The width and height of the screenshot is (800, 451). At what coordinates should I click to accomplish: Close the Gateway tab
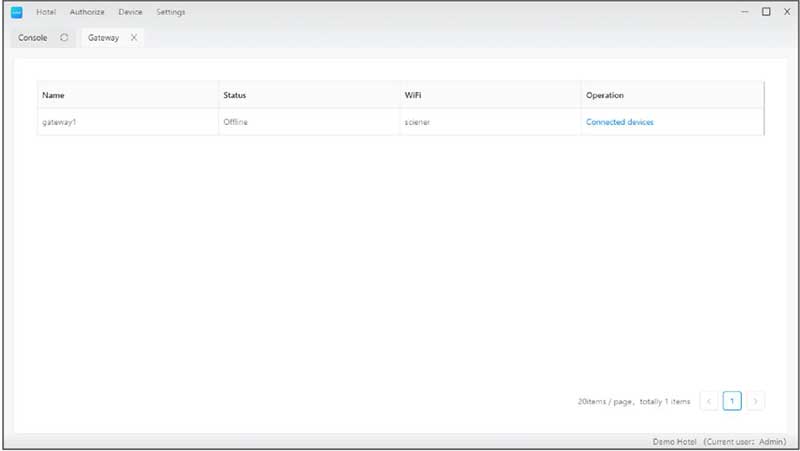[134, 38]
